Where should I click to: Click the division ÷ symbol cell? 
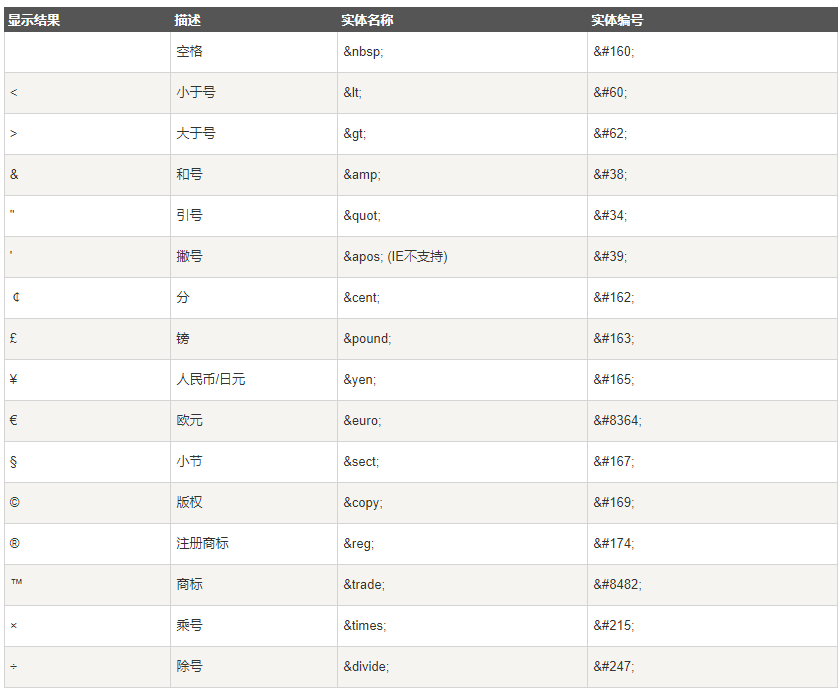point(14,666)
